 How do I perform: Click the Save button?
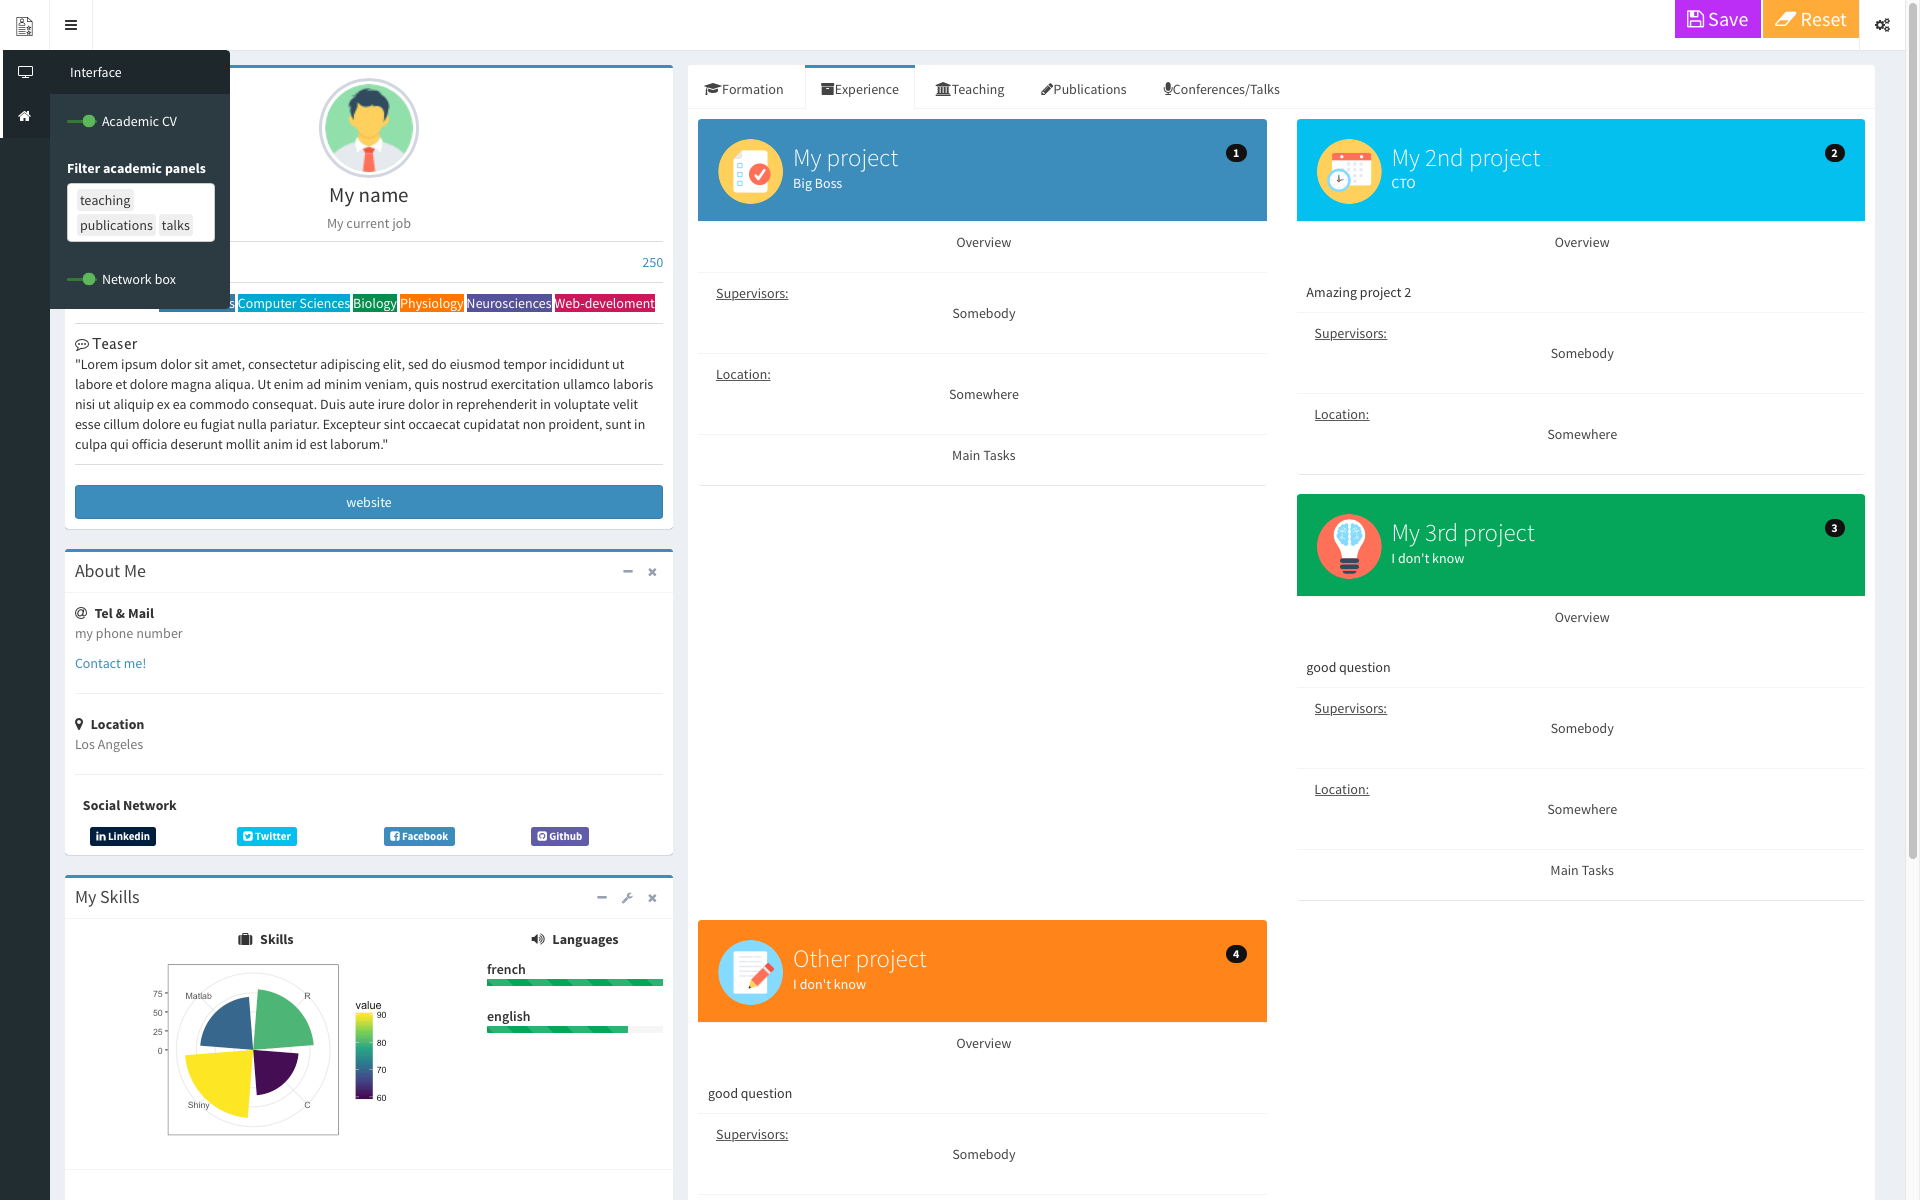1717,19
